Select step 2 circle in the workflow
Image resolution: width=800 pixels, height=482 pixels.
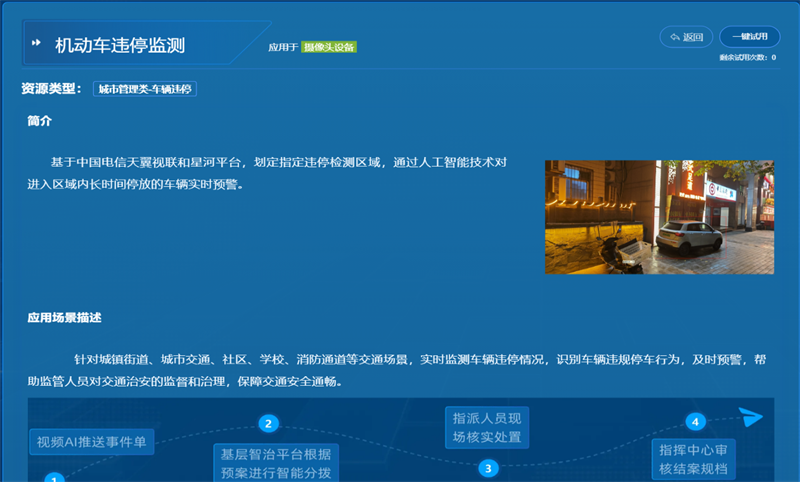coord(267,423)
